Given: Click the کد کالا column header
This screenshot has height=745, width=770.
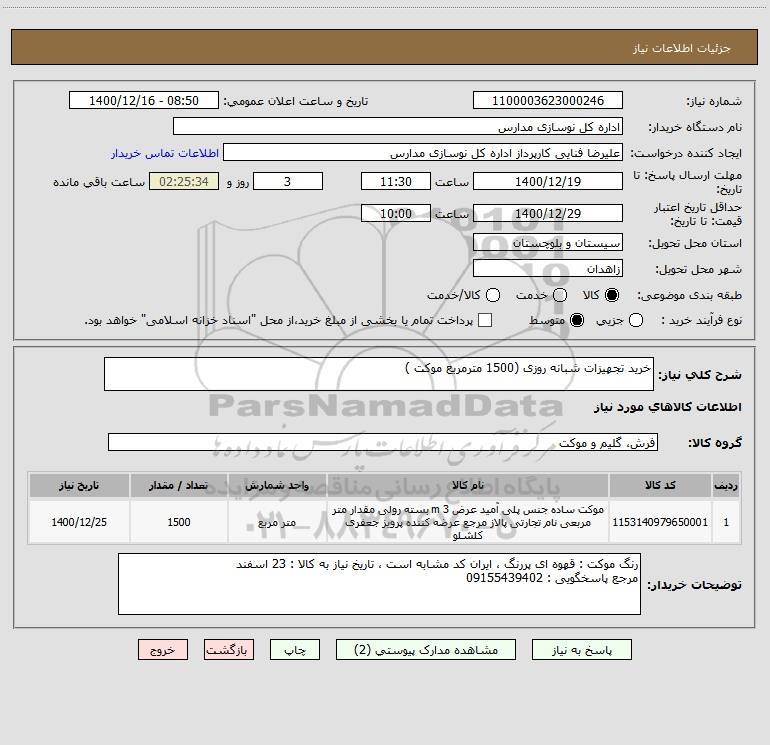Looking at the screenshot, I should coord(660,485).
